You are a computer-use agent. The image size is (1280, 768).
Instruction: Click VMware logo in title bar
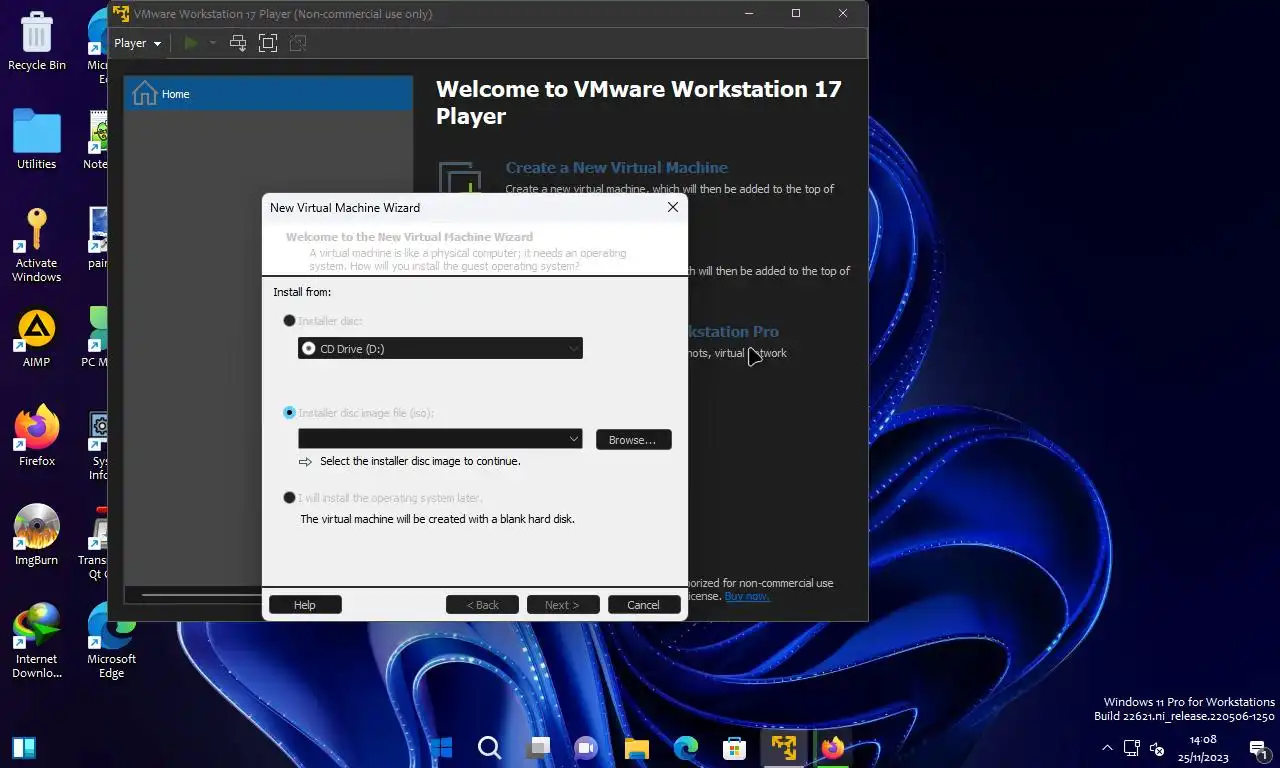(x=122, y=14)
